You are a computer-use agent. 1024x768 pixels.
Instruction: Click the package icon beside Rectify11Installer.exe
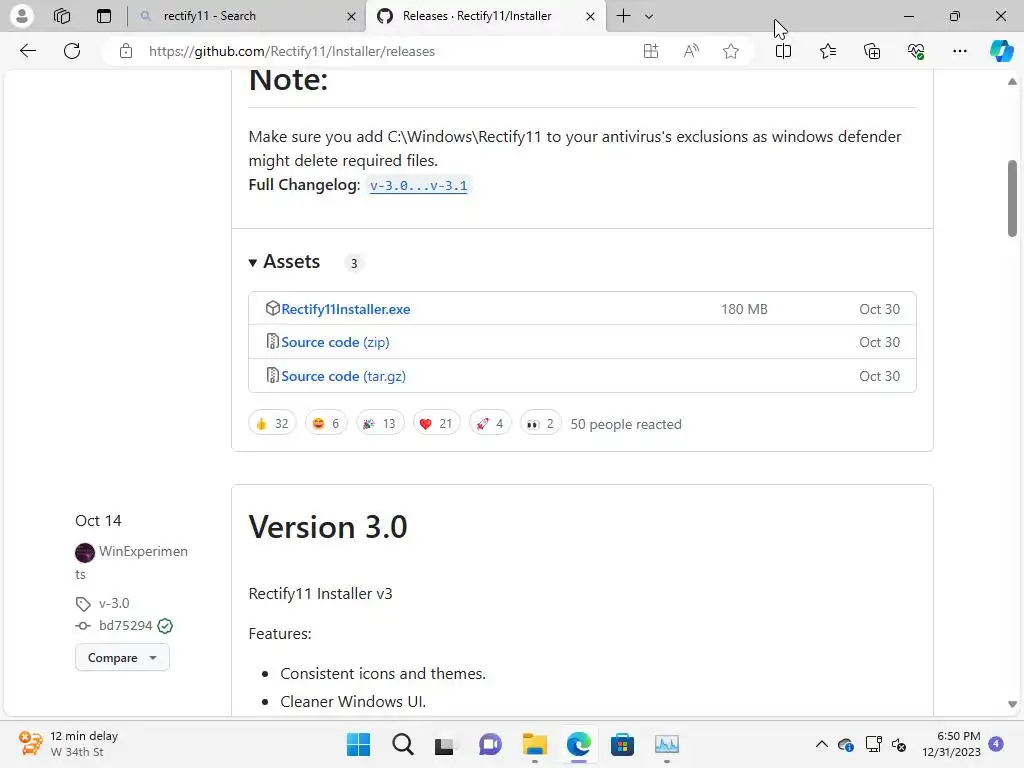point(272,308)
